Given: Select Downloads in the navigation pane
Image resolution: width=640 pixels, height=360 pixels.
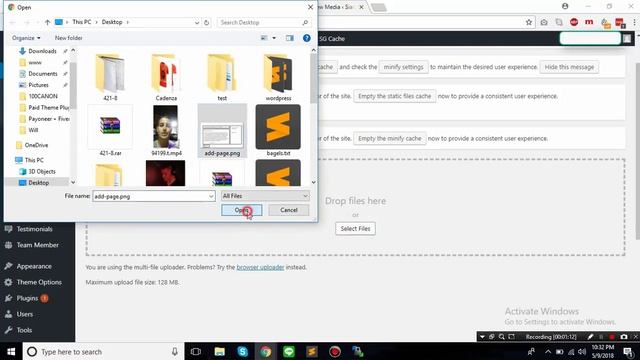Looking at the screenshot, I should pos(42,51).
